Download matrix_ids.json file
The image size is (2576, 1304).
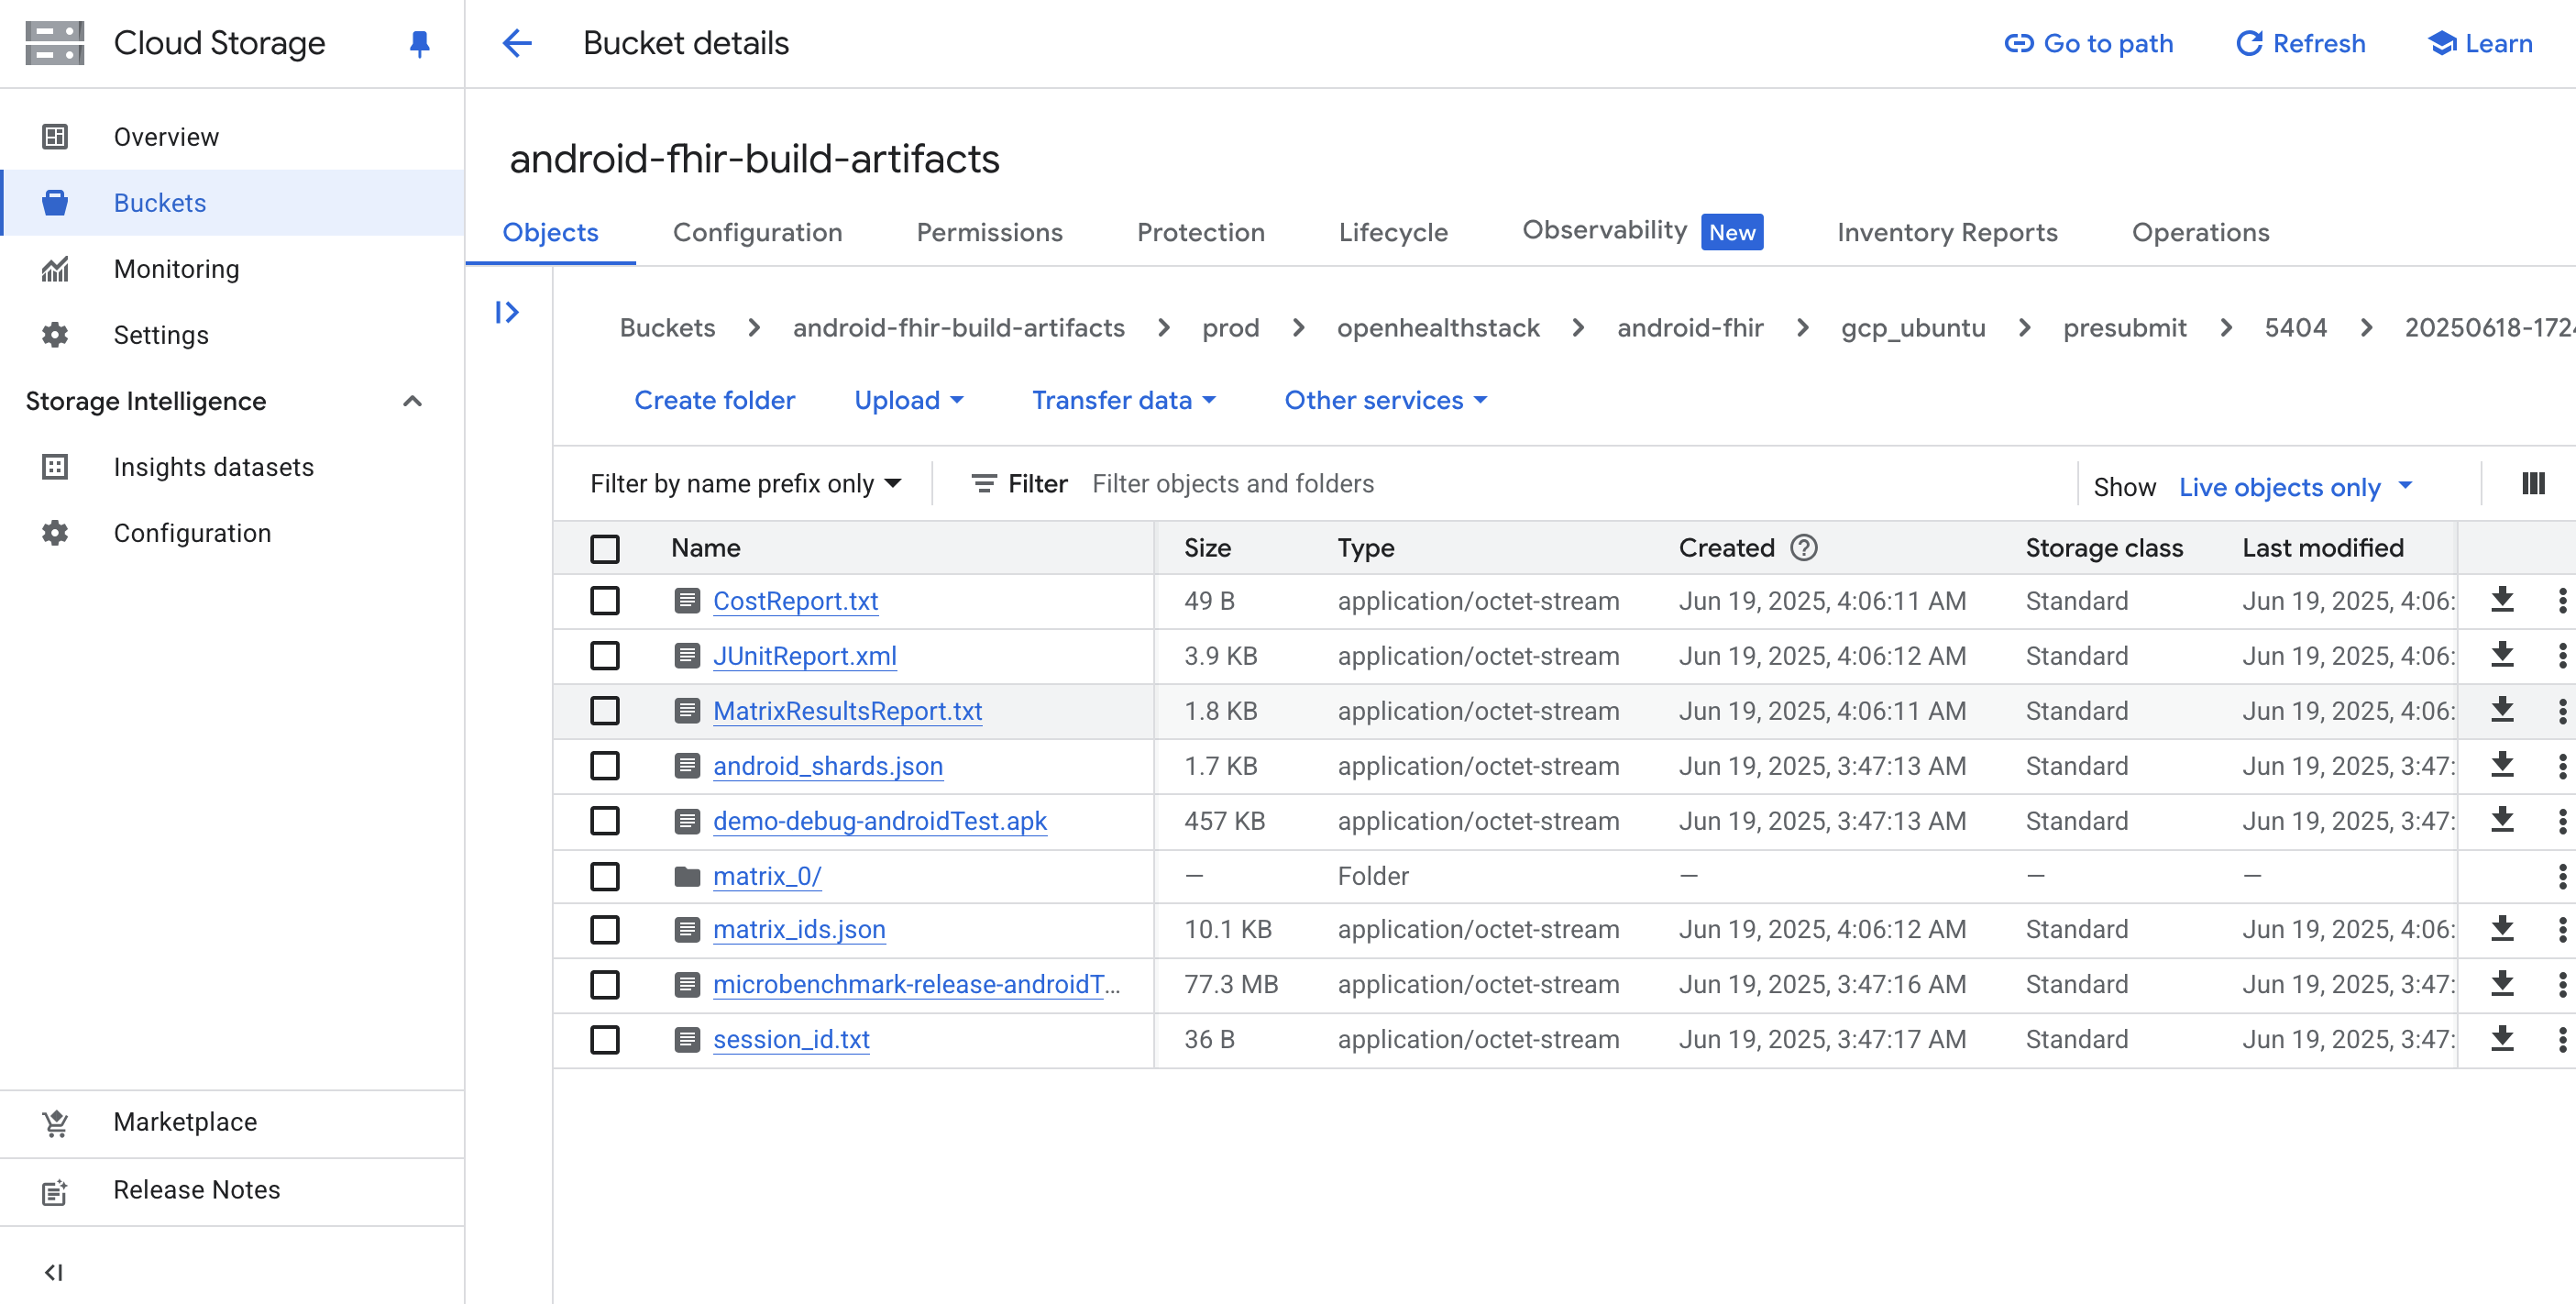click(x=2502, y=929)
